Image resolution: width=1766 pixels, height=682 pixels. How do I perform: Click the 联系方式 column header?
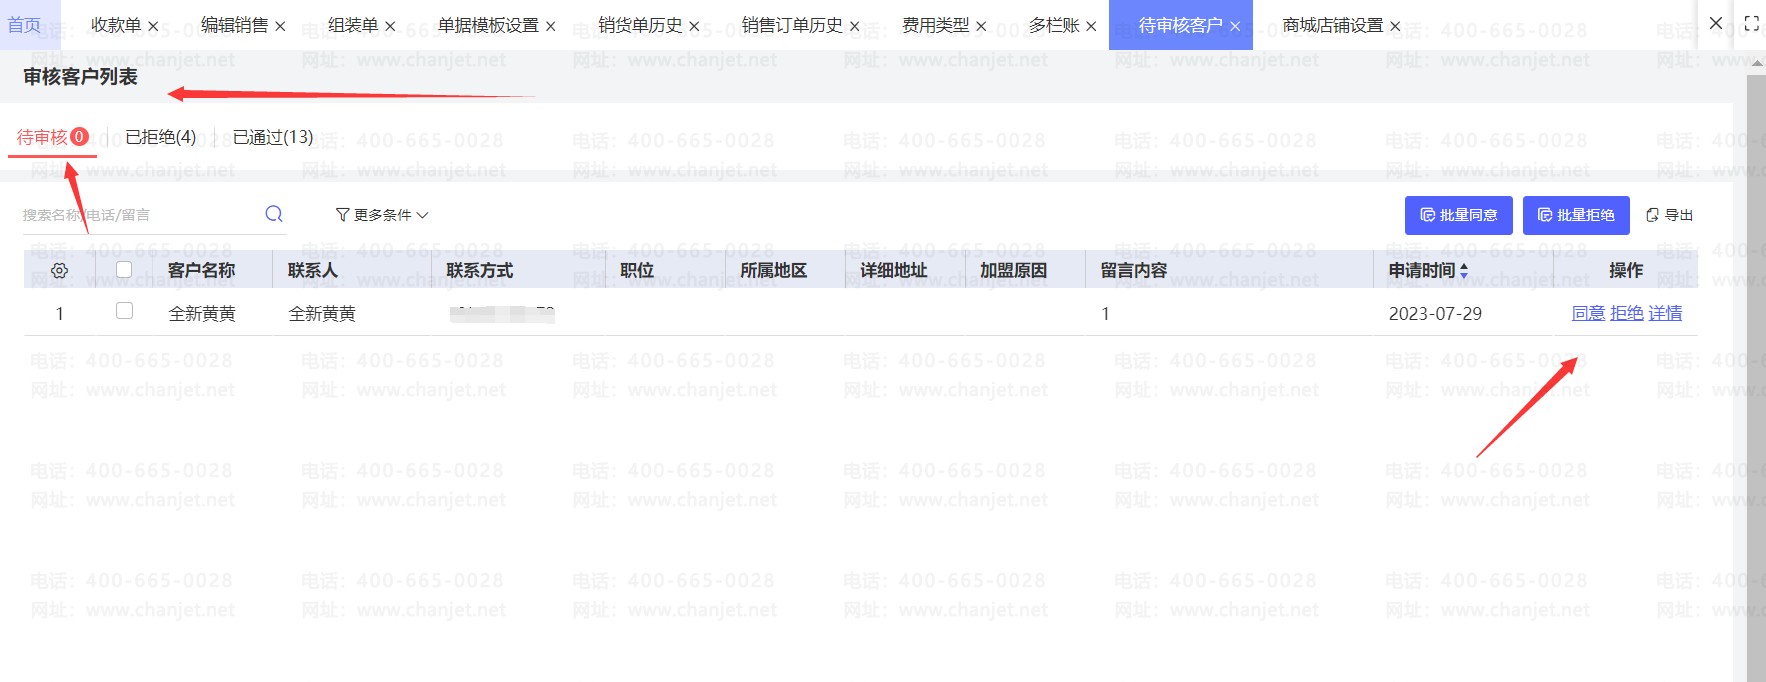[x=479, y=270]
